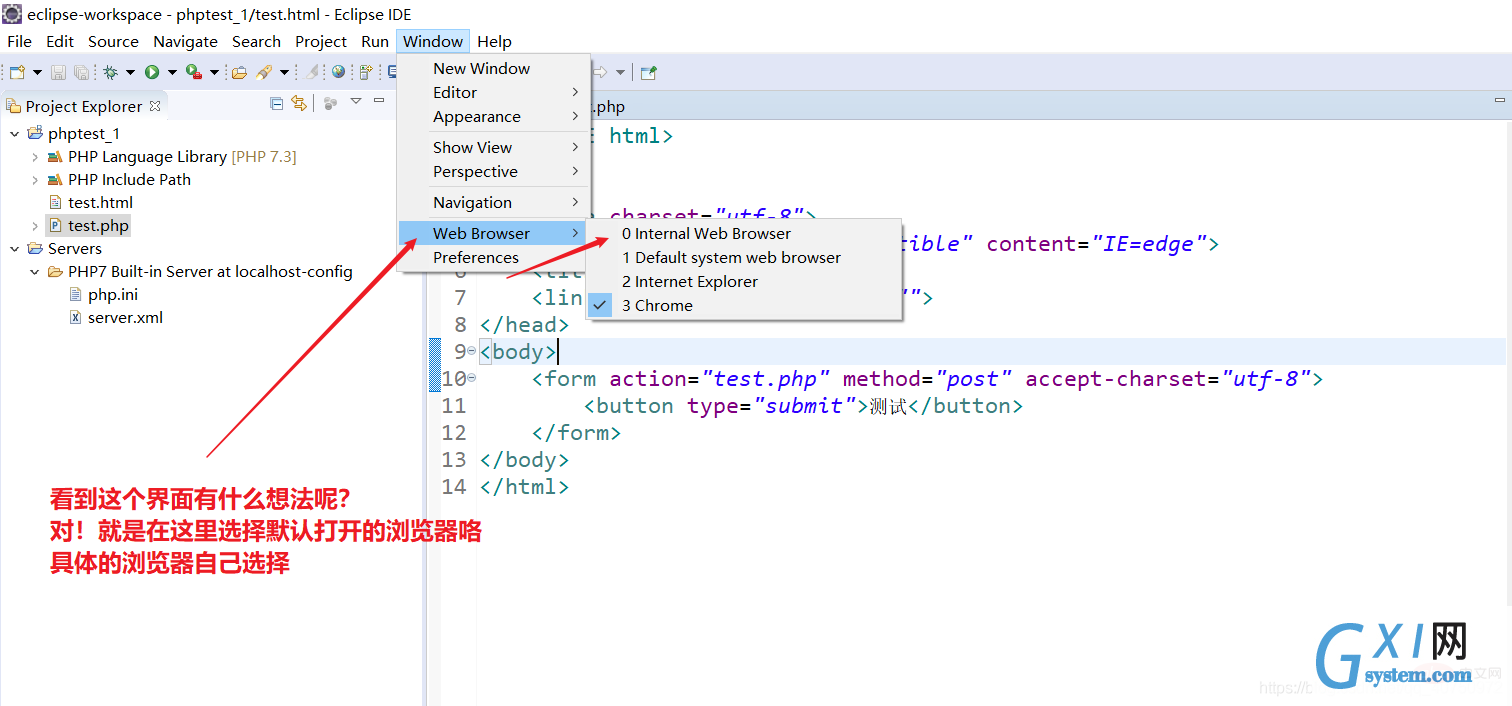1512x706 pixels.
Task: Fold the body tag at line 9
Action: [x=472, y=351]
